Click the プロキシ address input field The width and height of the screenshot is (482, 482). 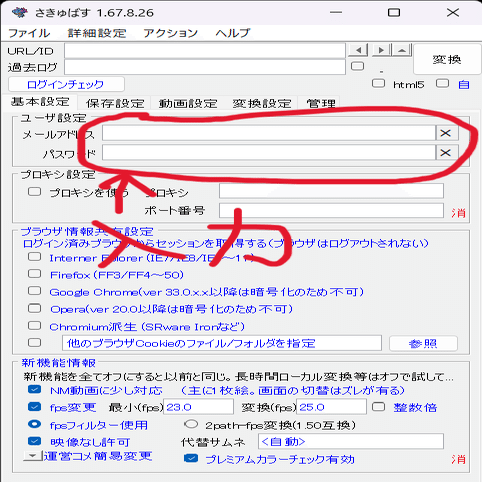point(331,191)
